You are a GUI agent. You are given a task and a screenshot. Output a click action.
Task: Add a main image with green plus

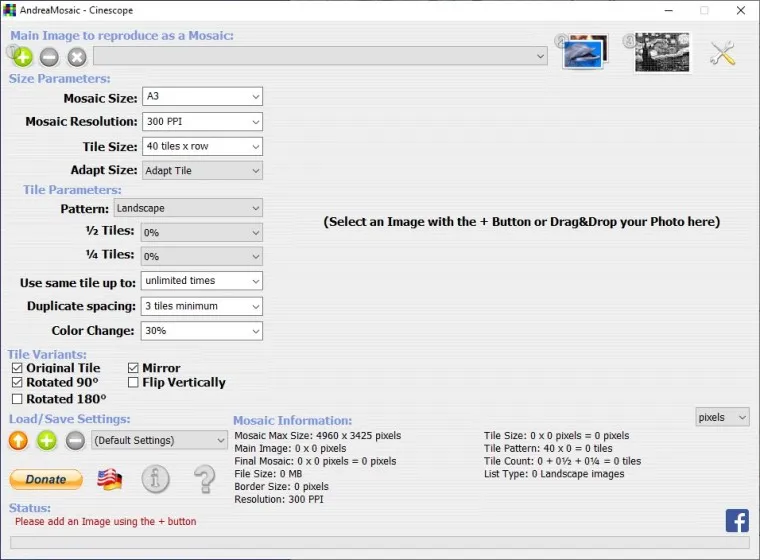click(22, 57)
